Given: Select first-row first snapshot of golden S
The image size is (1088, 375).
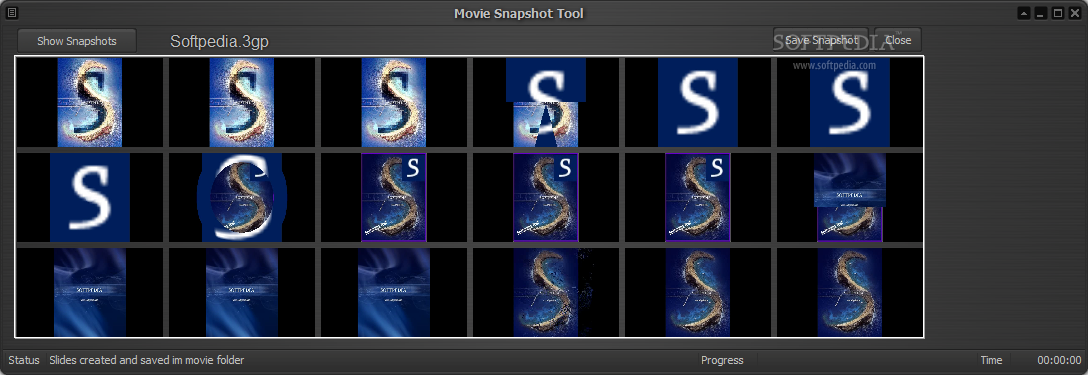Looking at the screenshot, I should [x=90, y=102].
